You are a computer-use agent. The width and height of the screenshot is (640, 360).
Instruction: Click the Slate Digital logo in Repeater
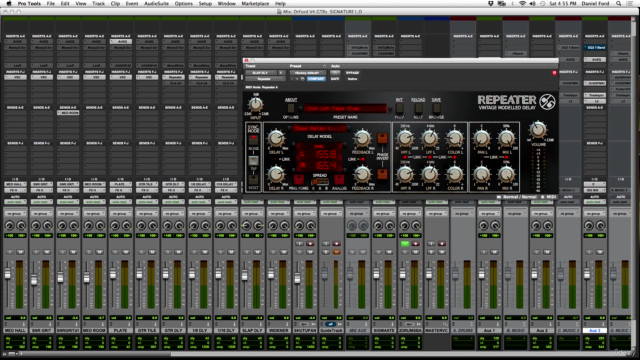[x=547, y=102]
